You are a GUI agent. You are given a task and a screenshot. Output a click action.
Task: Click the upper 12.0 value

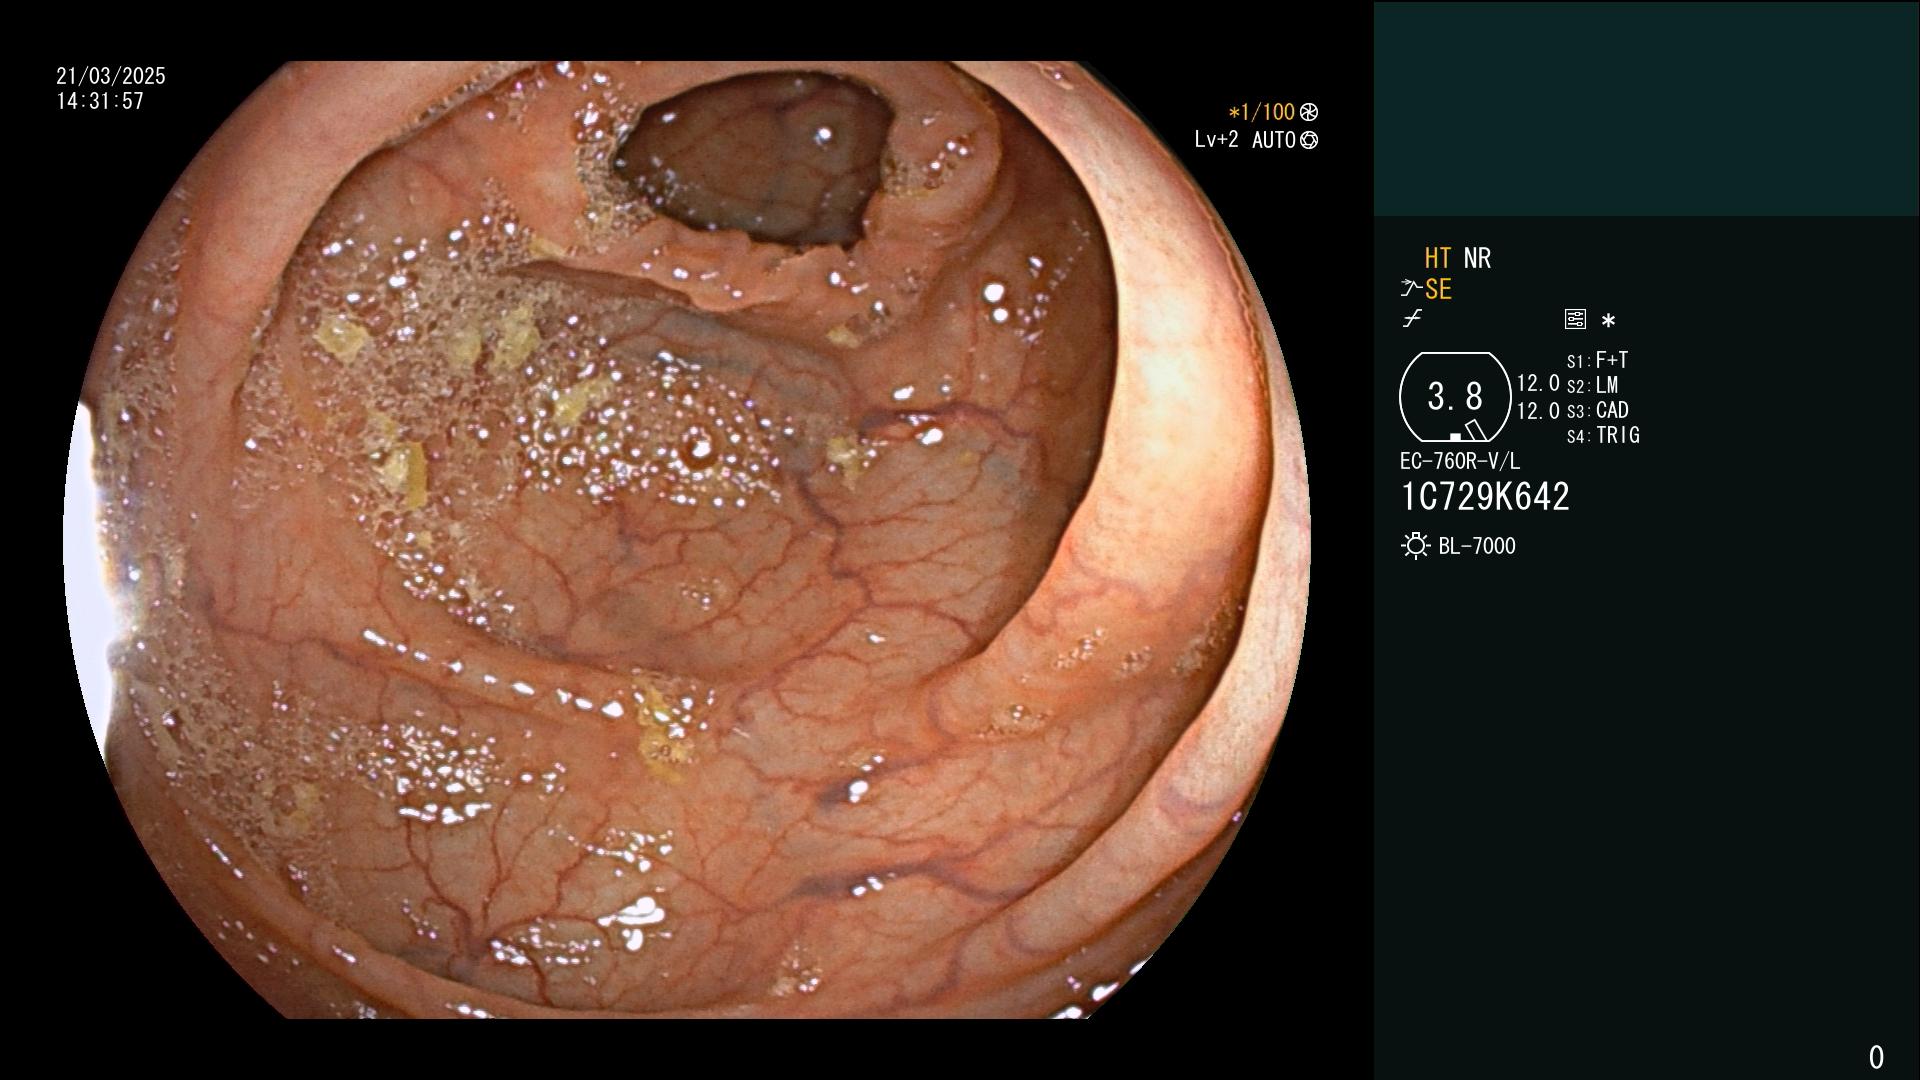click(1538, 383)
